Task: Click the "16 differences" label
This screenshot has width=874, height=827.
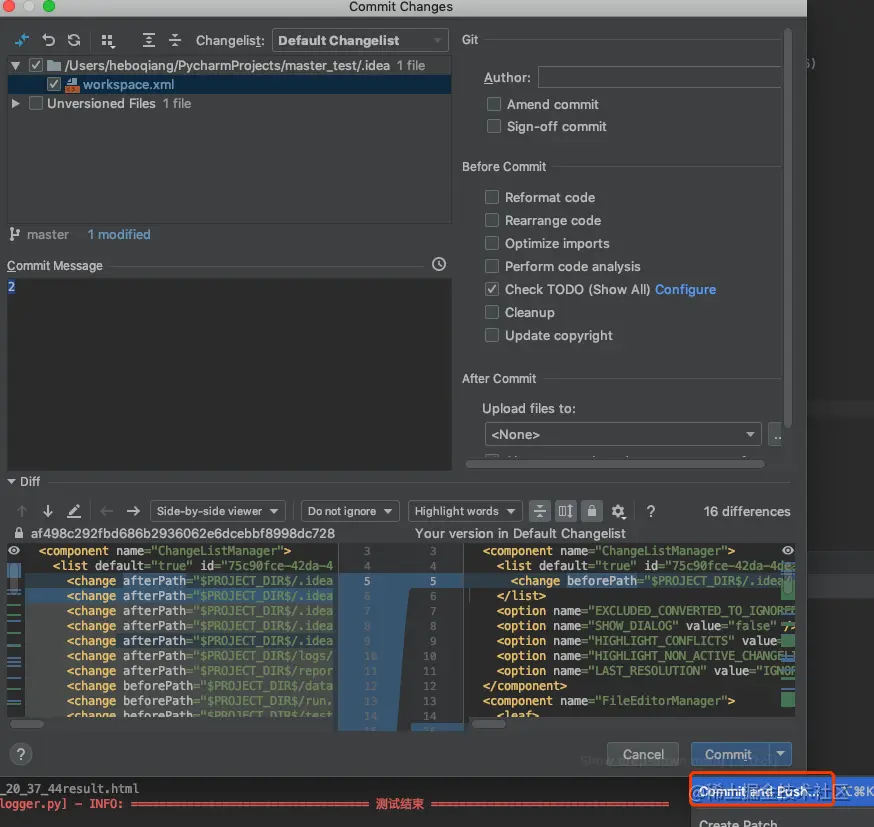Action: click(746, 511)
